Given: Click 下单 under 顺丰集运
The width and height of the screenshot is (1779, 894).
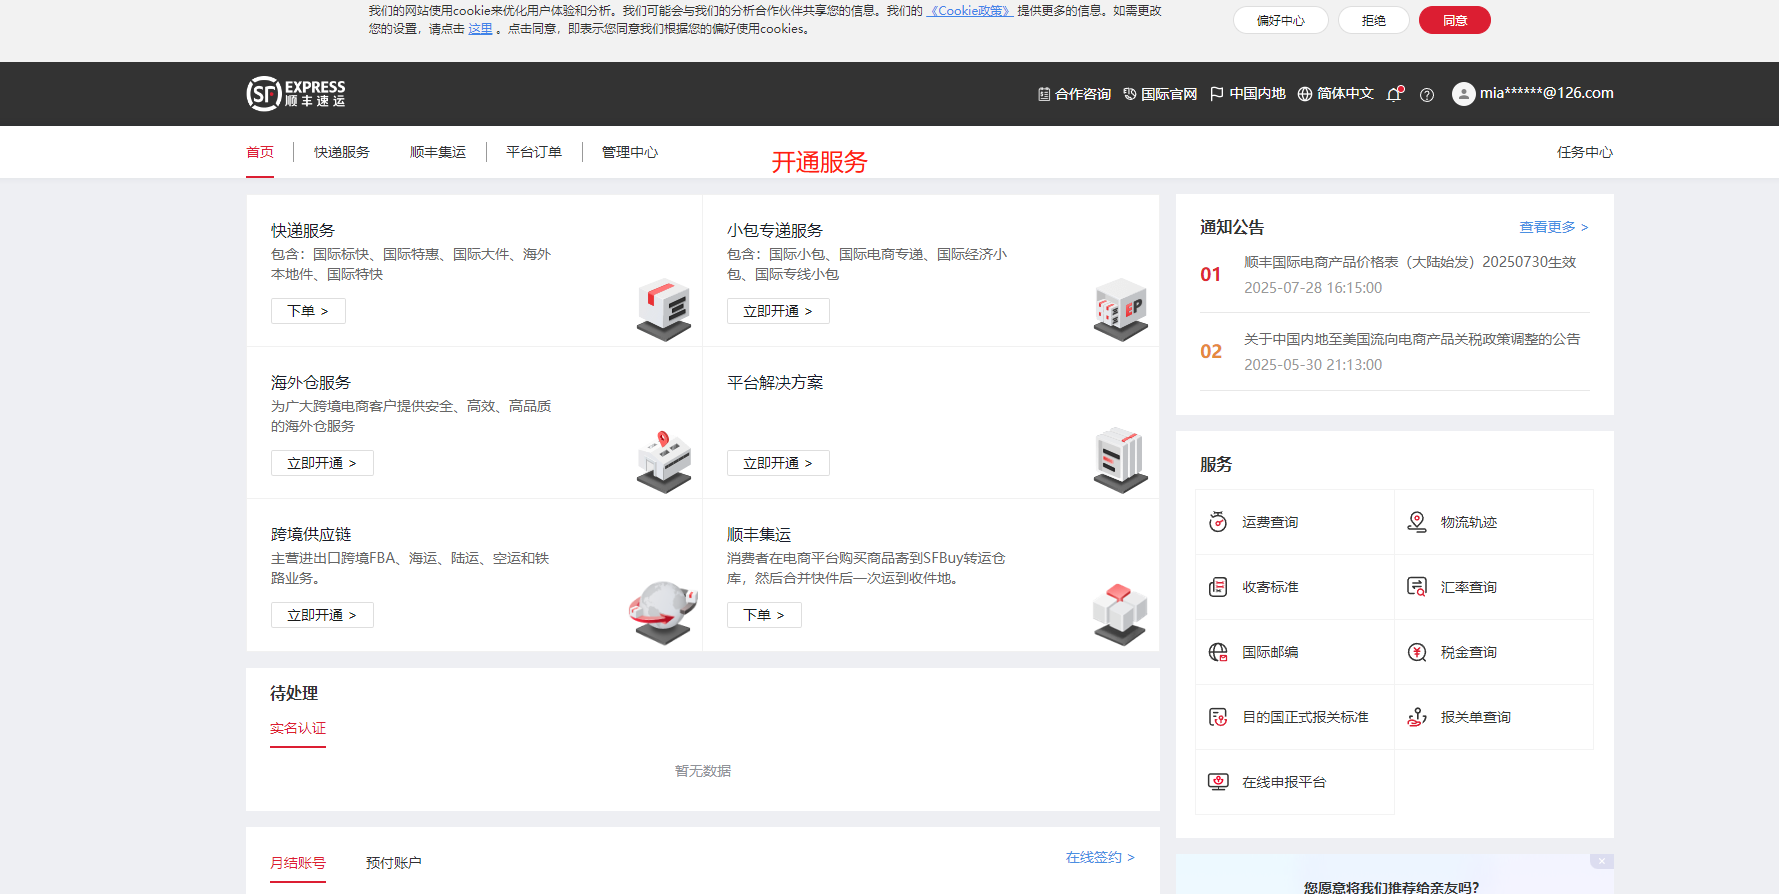Looking at the screenshot, I should pyautogui.click(x=764, y=615).
